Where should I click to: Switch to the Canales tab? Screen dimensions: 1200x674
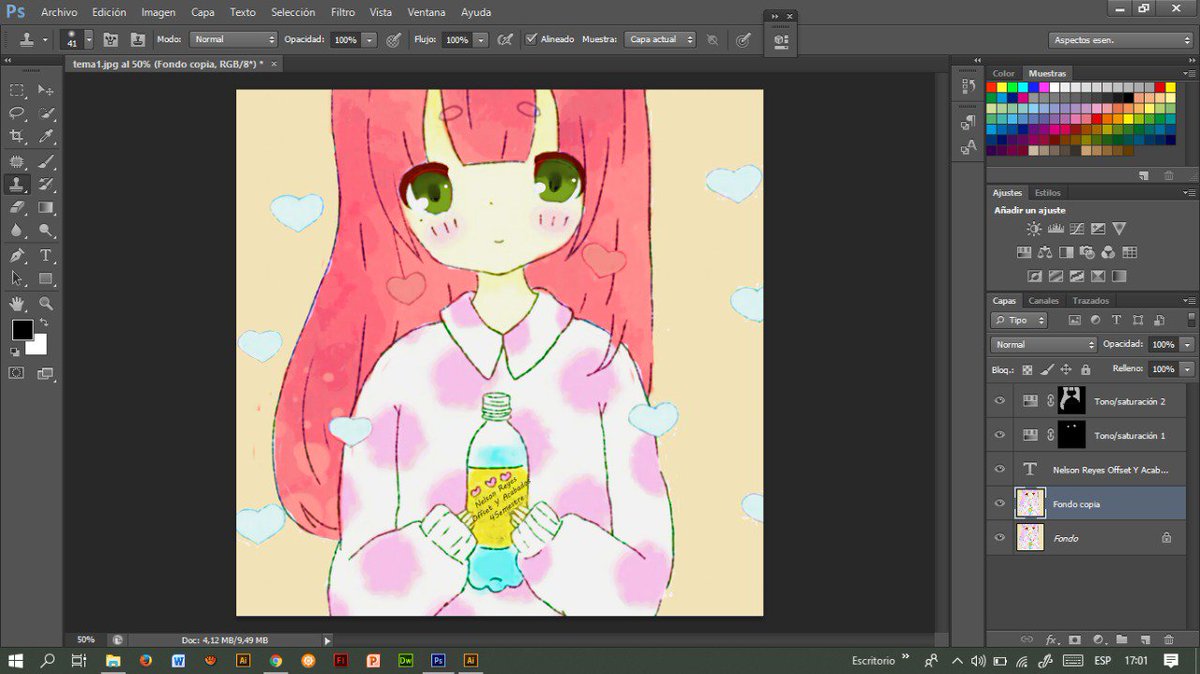pyautogui.click(x=1044, y=301)
